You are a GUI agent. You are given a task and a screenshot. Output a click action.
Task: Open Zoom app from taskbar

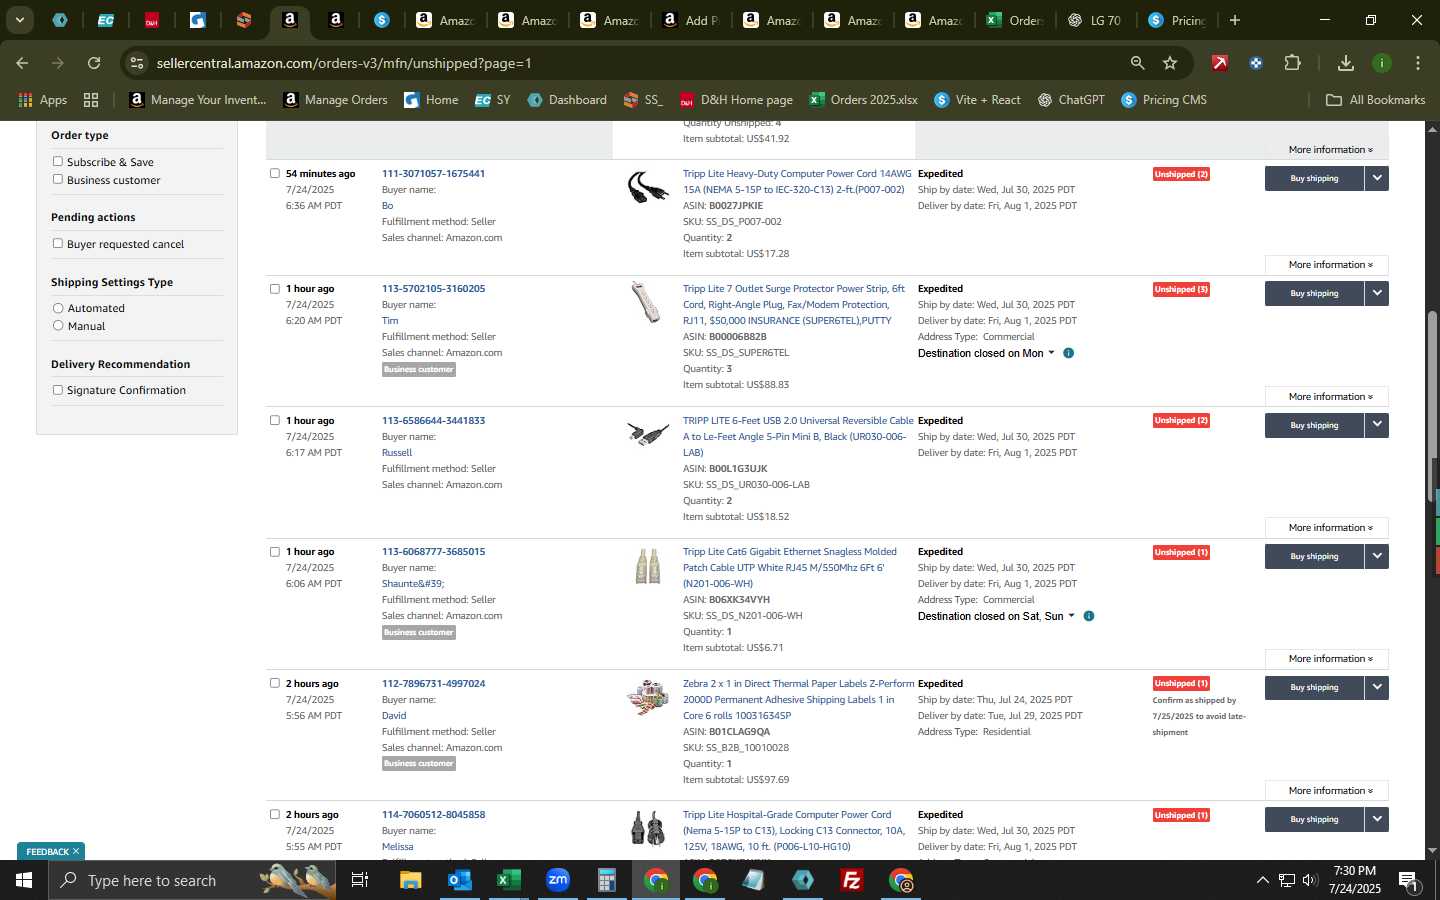pos(558,880)
